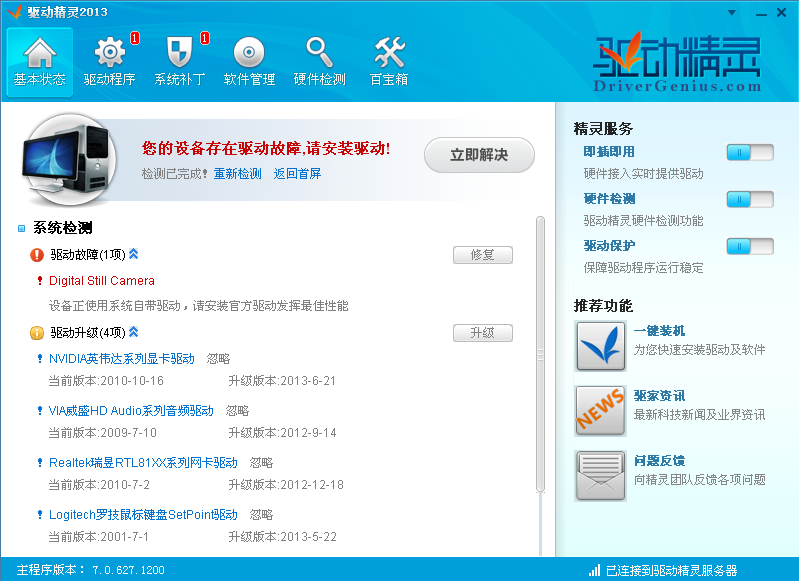799x581 pixels.
Task: Open the 一键装机 link
Action: [659, 331]
